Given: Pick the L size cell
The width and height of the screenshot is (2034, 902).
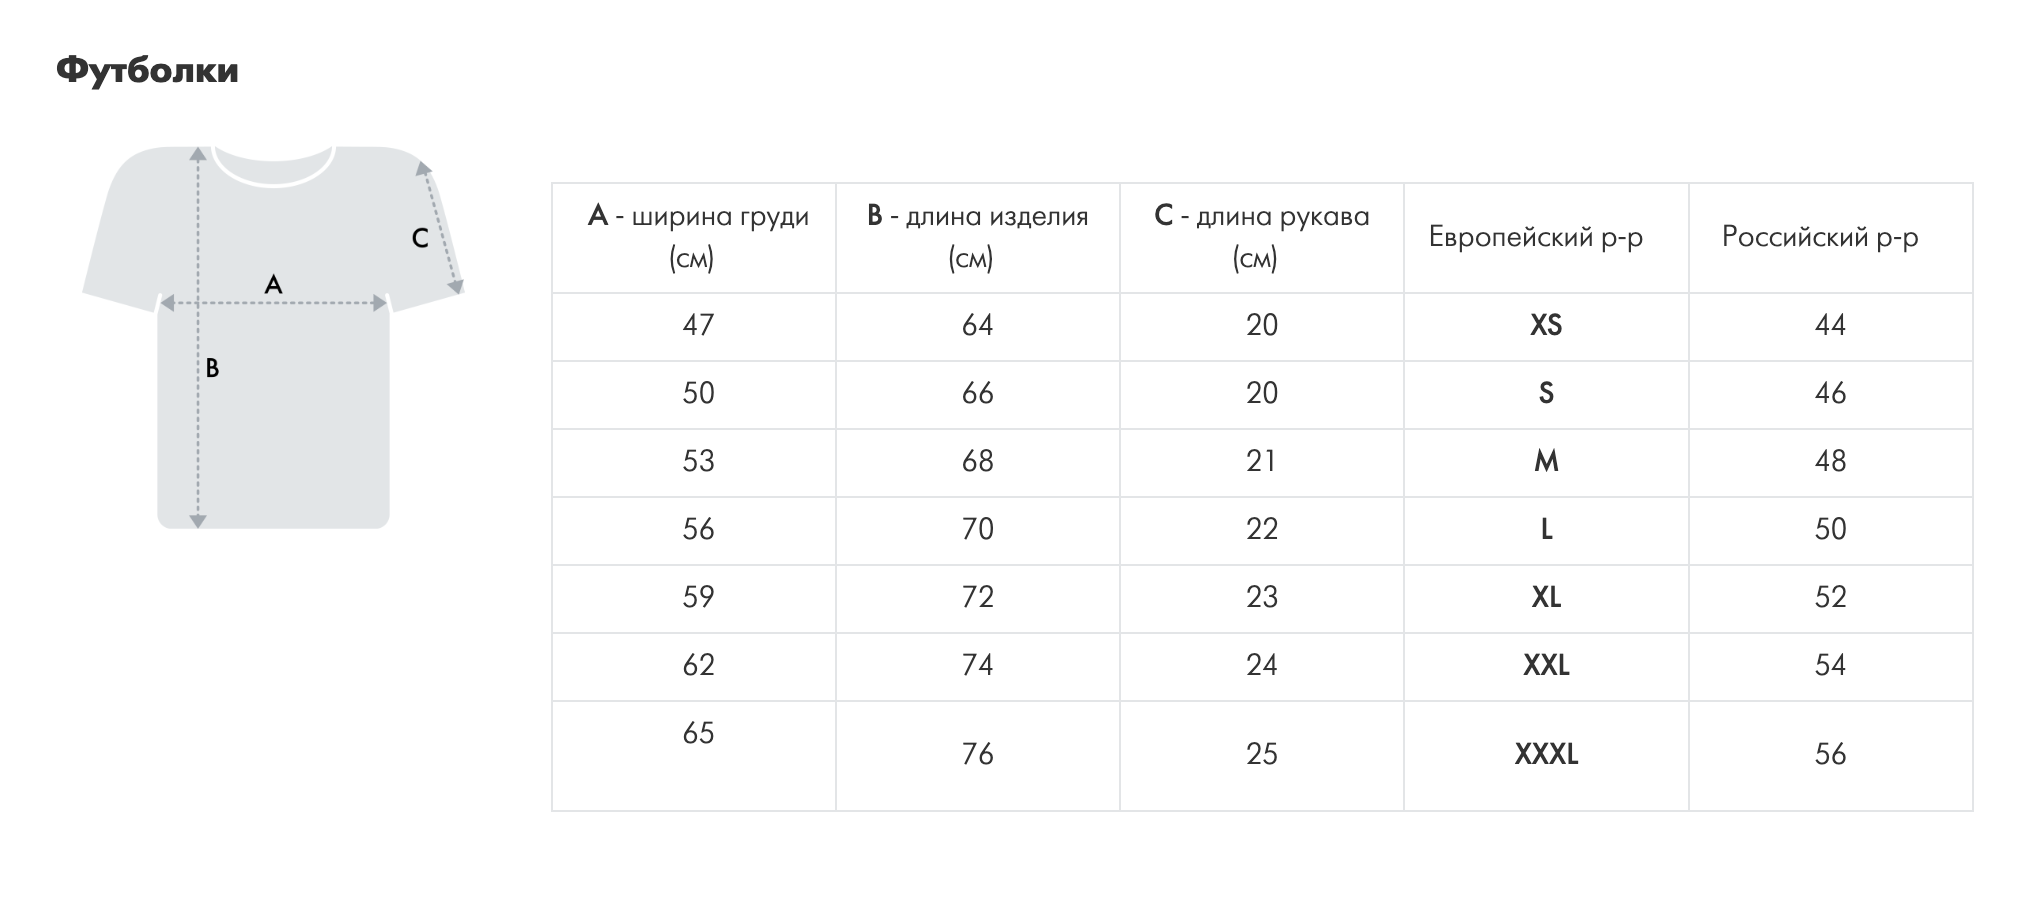Looking at the screenshot, I should coord(1545,529).
